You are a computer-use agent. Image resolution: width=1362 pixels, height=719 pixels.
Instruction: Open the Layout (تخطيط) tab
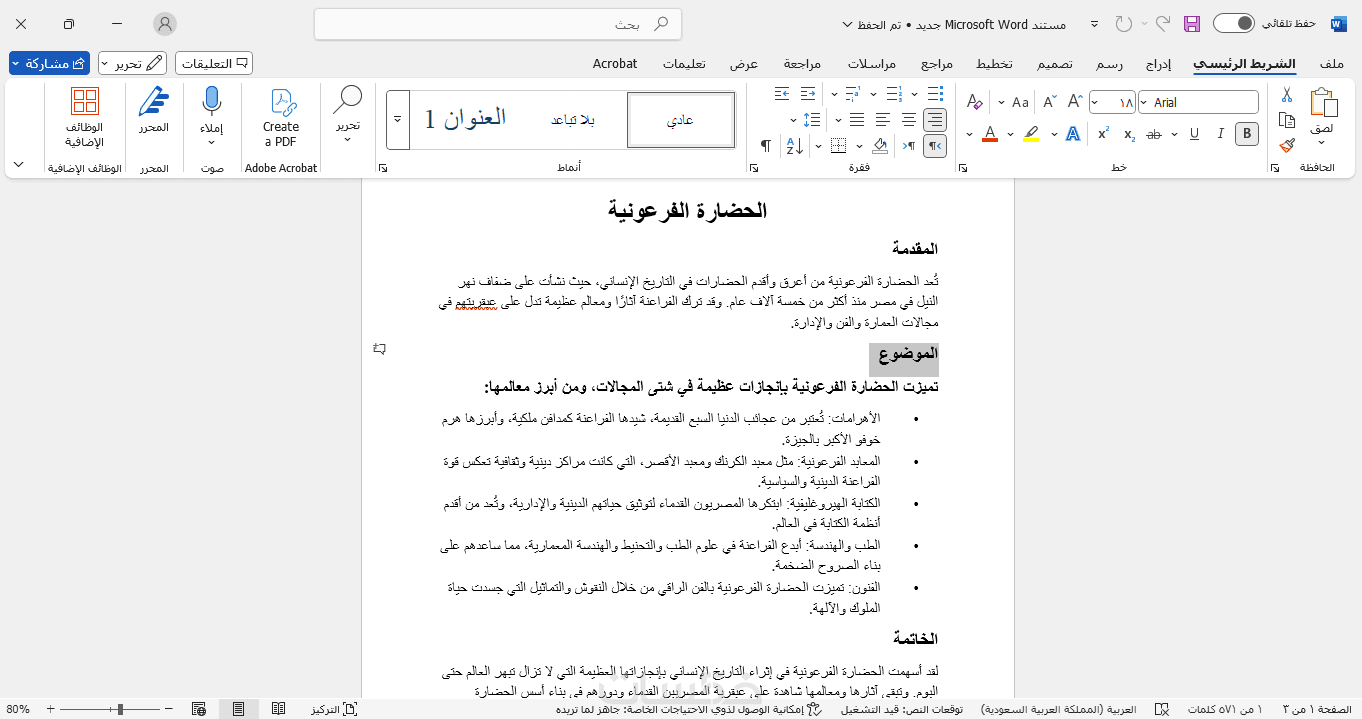coord(994,63)
